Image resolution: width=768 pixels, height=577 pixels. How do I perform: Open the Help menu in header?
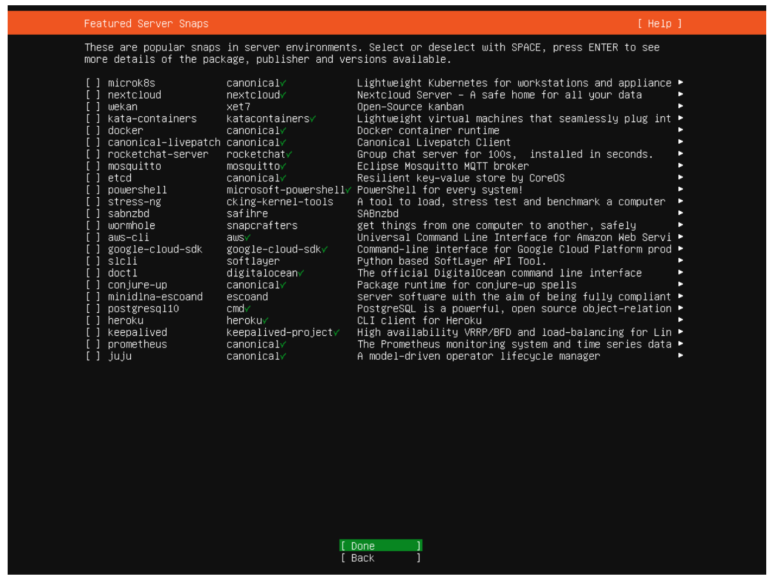tap(659, 23)
